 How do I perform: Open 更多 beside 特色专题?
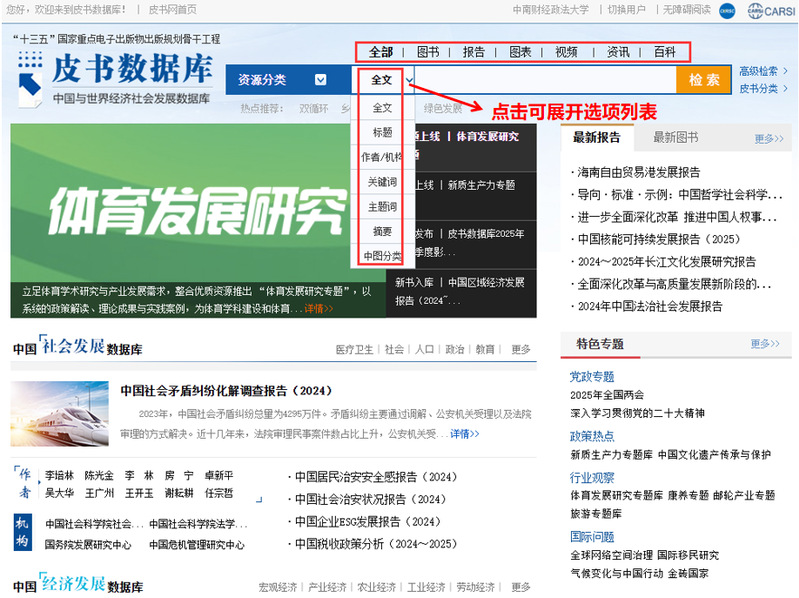[x=765, y=343]
